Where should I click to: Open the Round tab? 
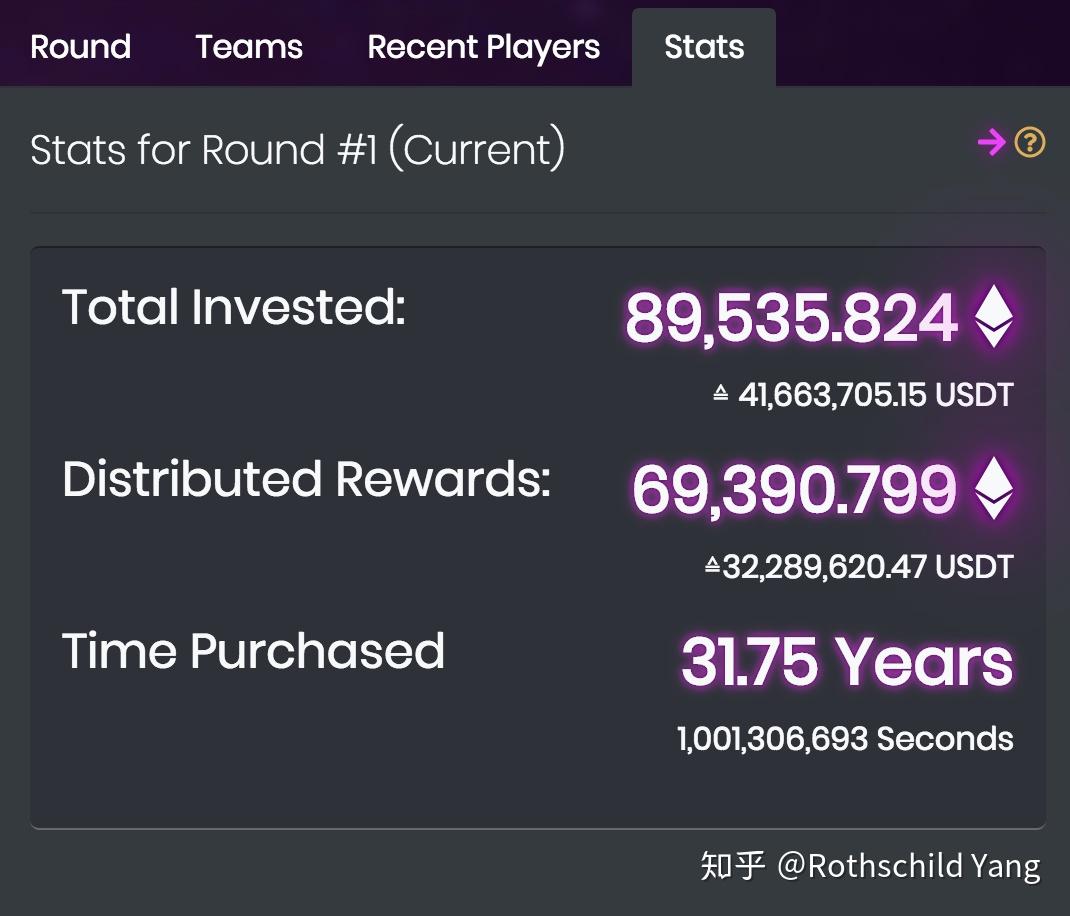80,47
